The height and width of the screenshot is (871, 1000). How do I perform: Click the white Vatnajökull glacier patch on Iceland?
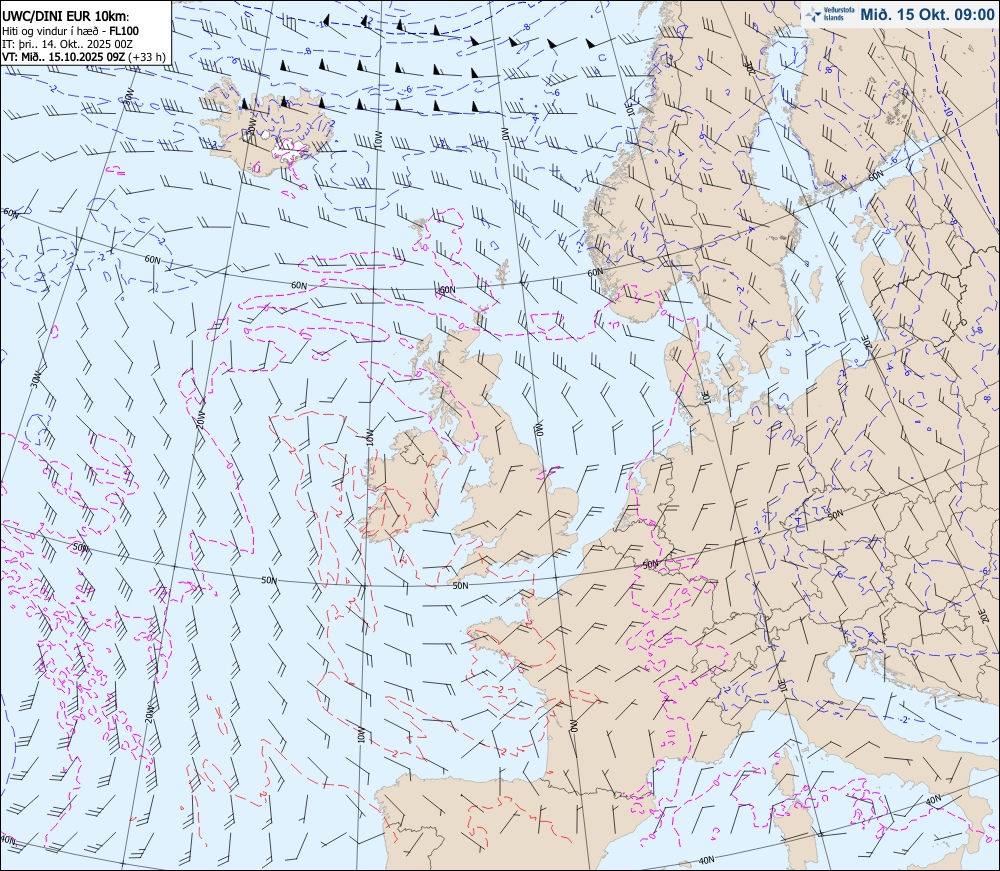[x=290, y=150]
